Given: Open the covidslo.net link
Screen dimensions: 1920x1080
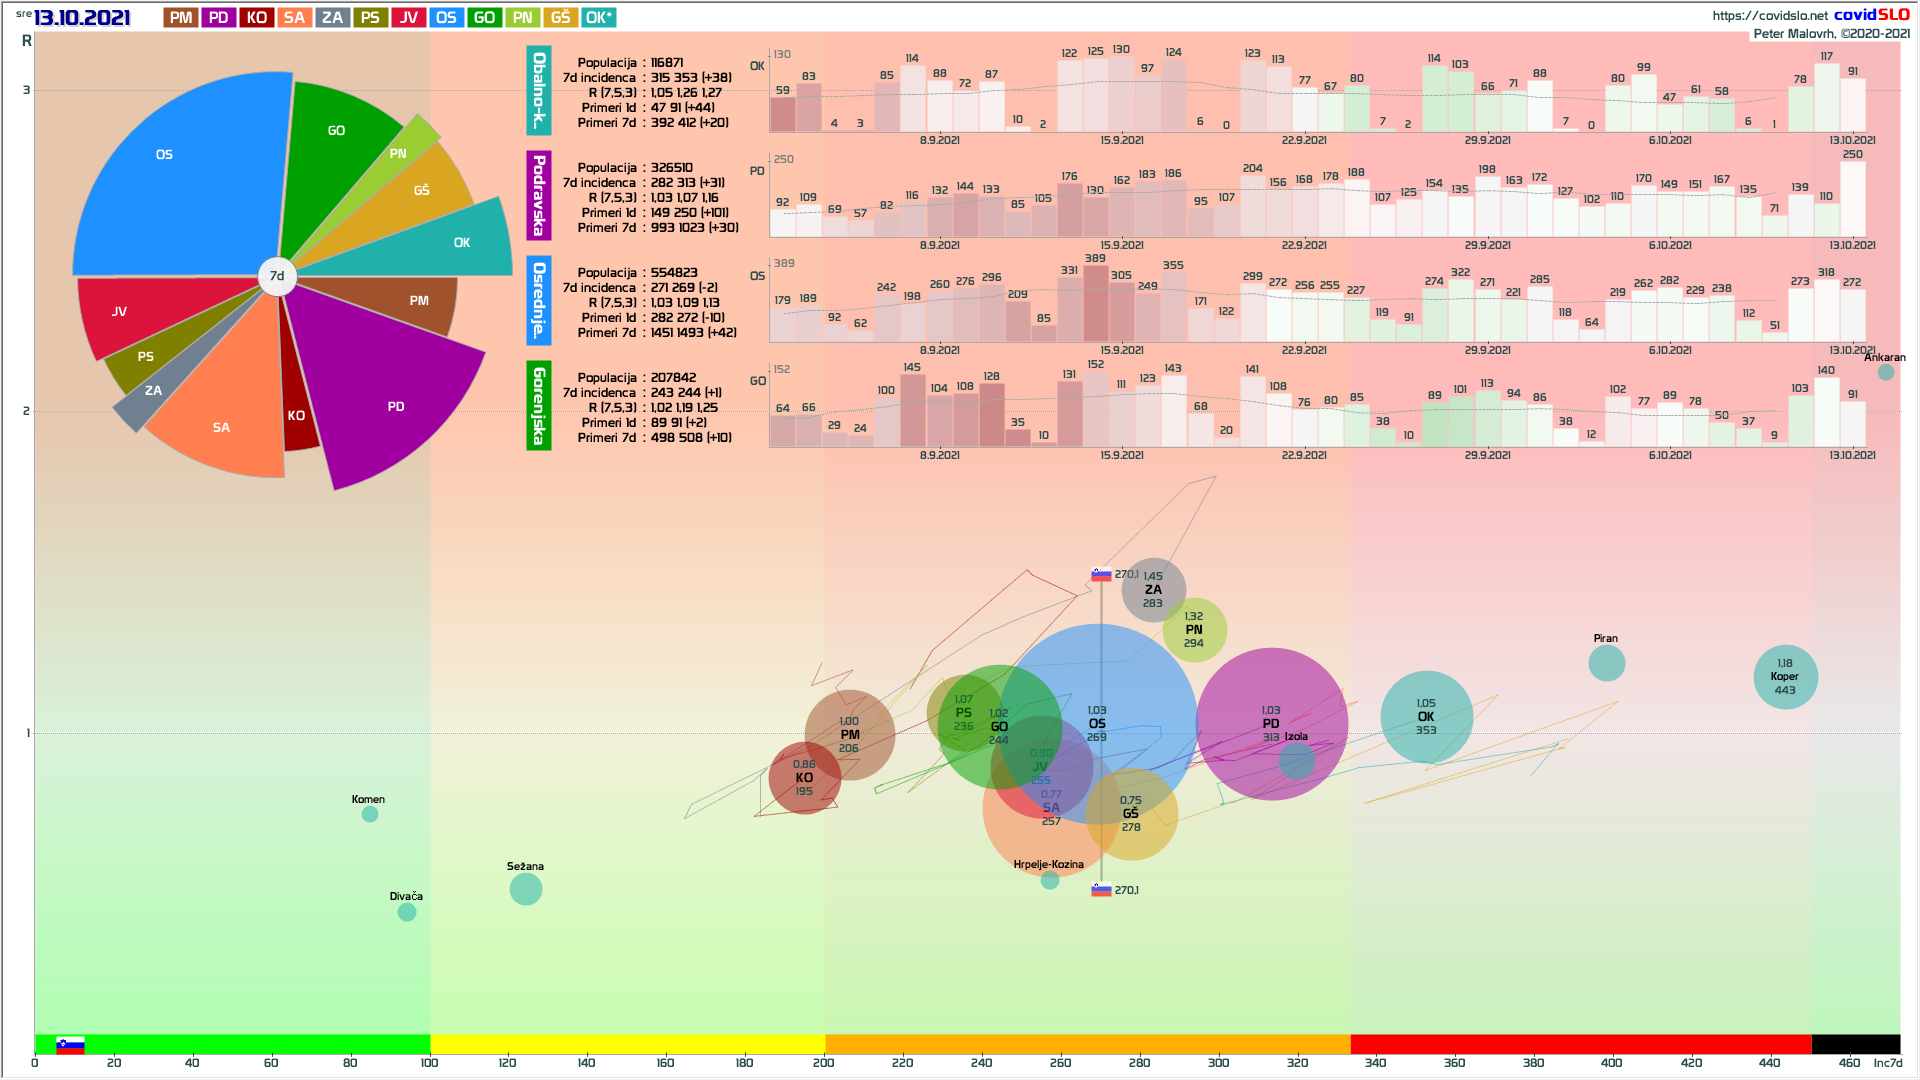Looking at the screenshot, I should (x=1769, y=15).
